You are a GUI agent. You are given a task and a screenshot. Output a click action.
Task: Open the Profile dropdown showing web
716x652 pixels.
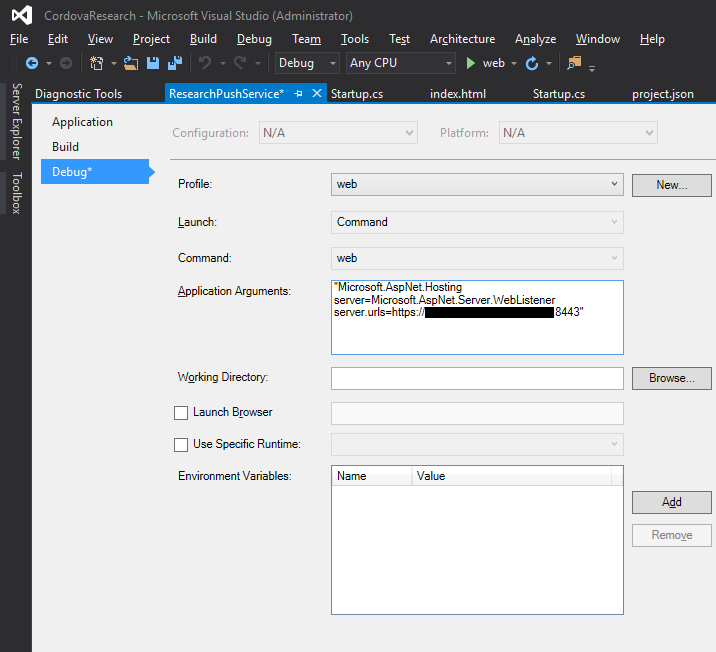(477, 185)
